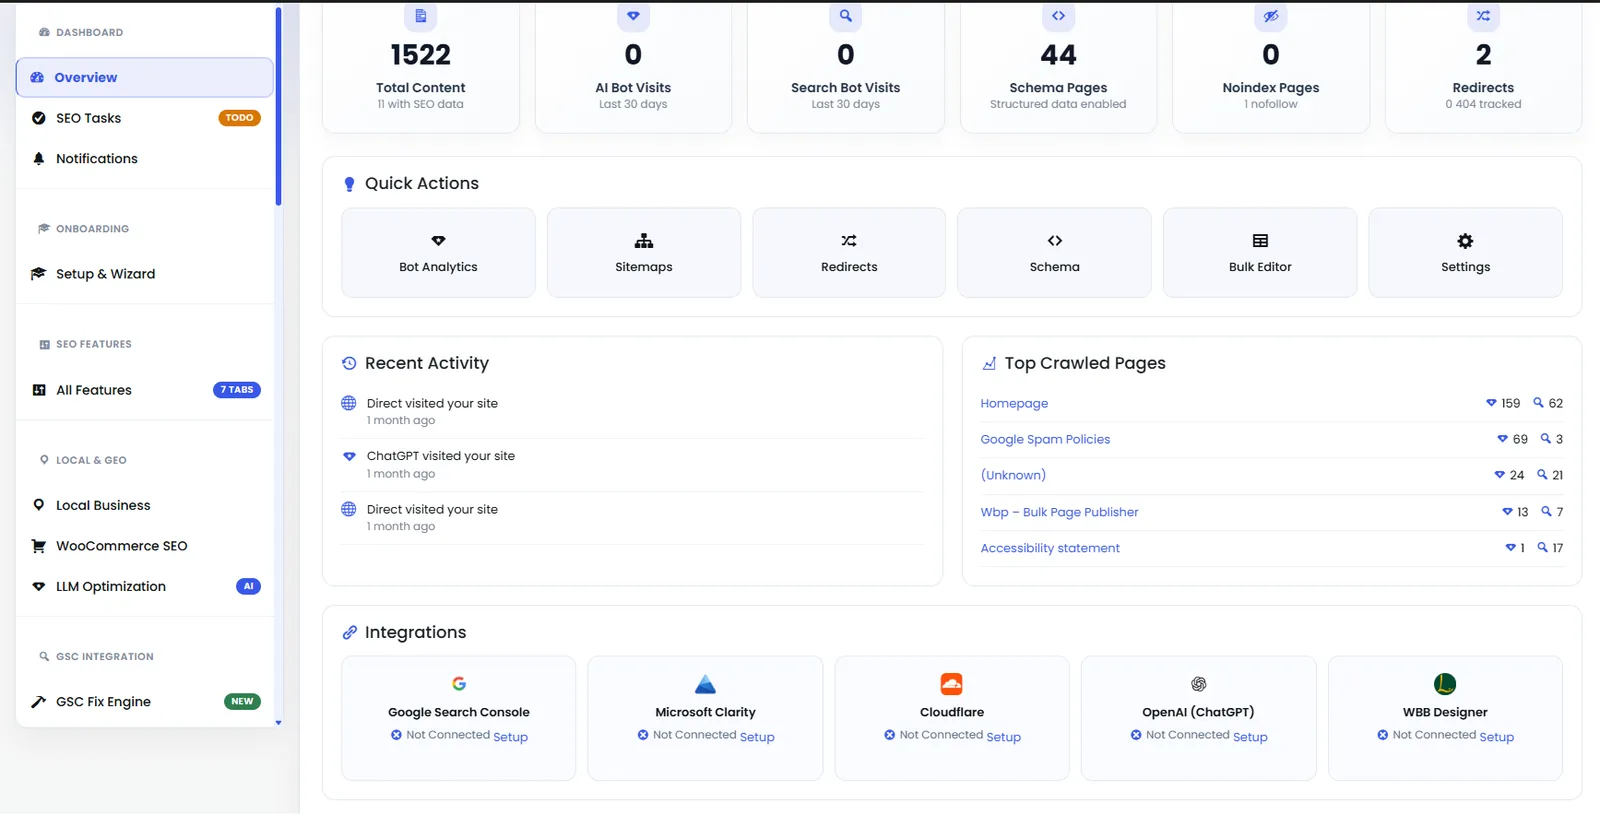Click Setup under Google Search Console
1600x815 pixels.
pyautogui.click(x=510, y=737)
